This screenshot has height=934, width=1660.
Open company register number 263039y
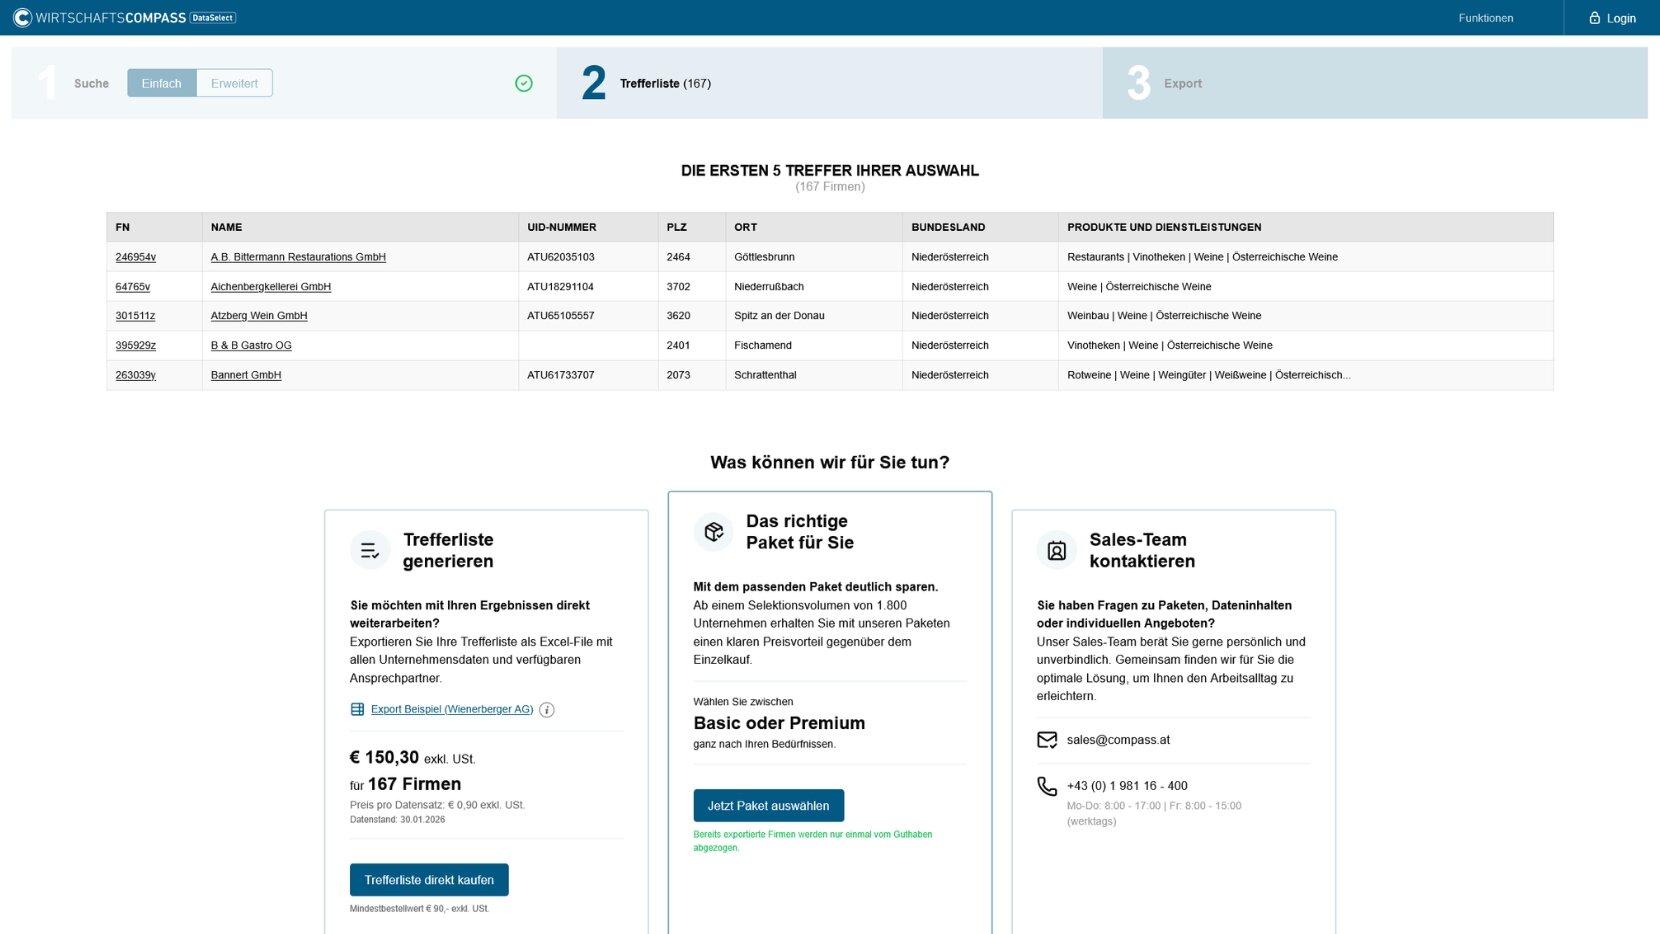pos(135,375)
